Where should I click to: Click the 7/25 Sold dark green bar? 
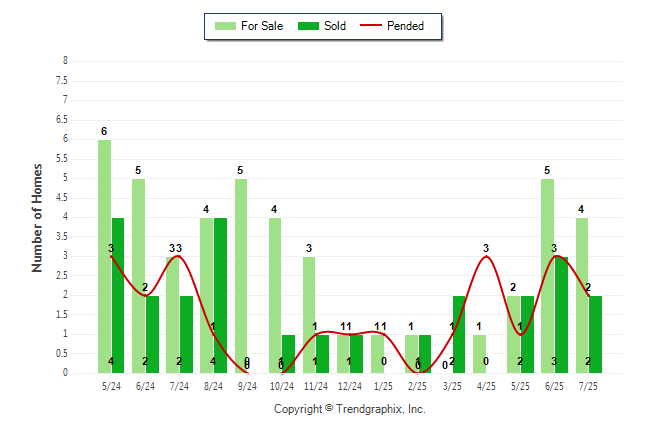coord(595,334)
